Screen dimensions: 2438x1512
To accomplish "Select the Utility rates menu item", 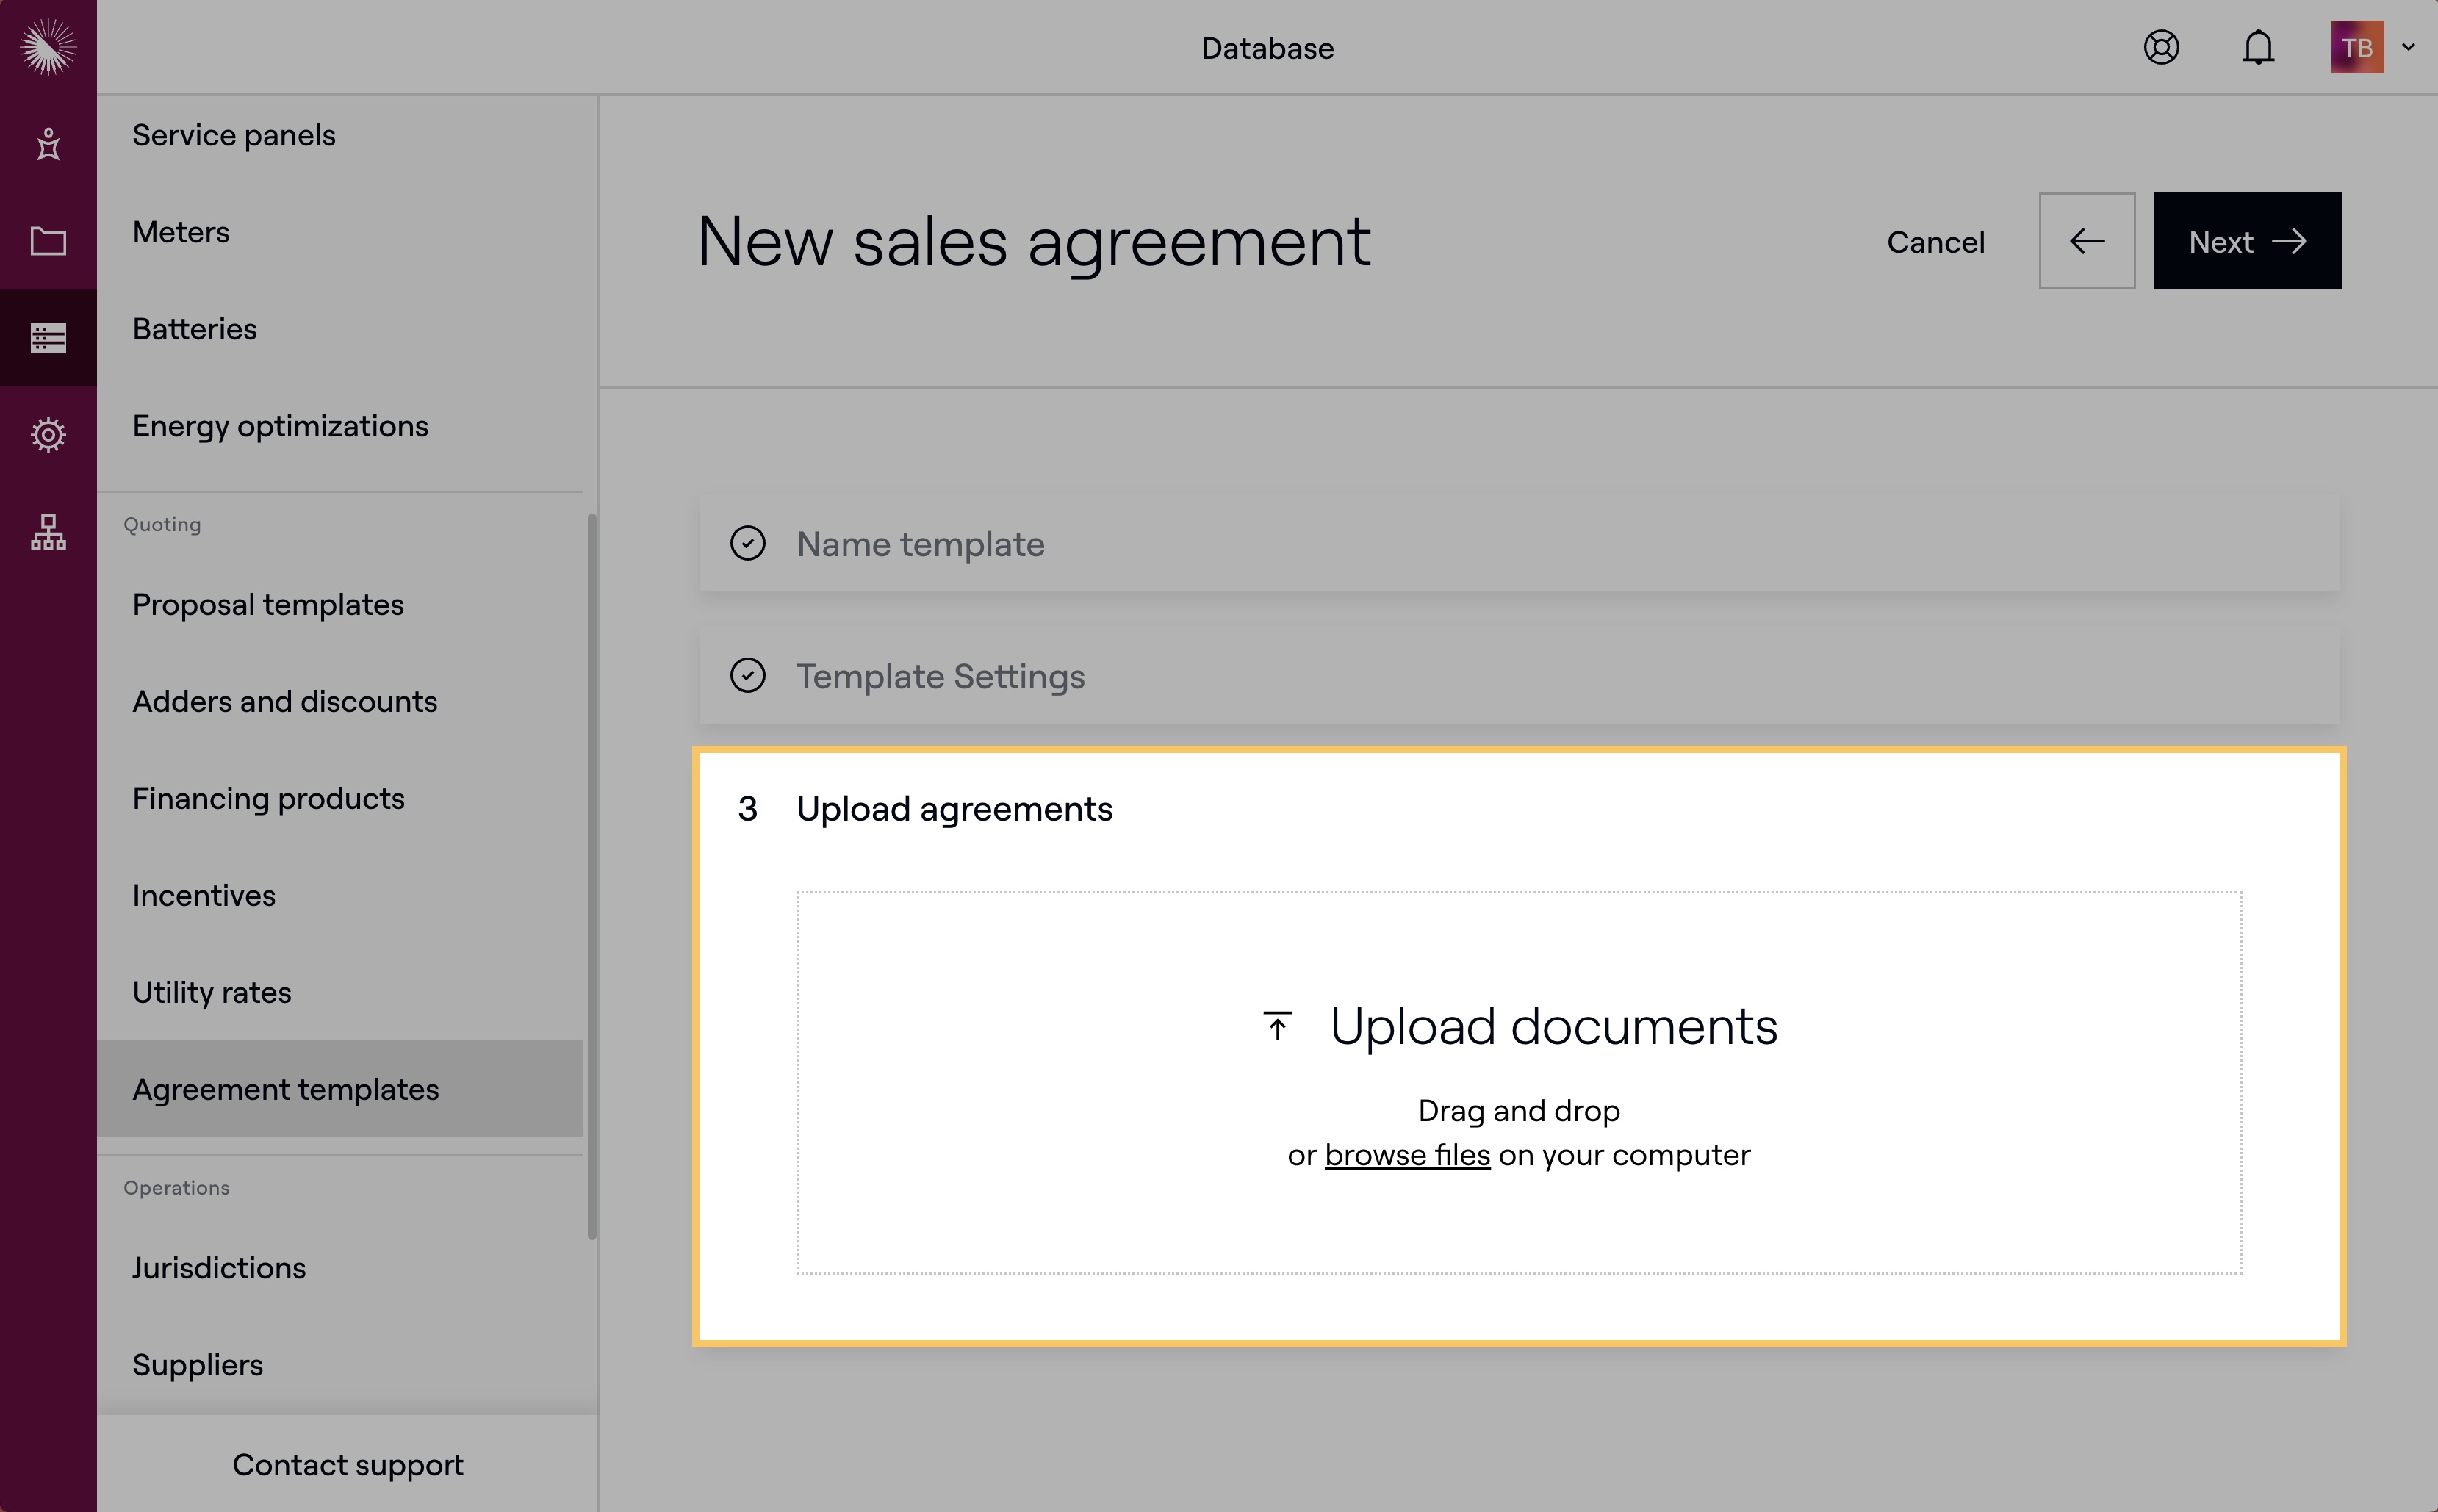I will coord(212,993).
